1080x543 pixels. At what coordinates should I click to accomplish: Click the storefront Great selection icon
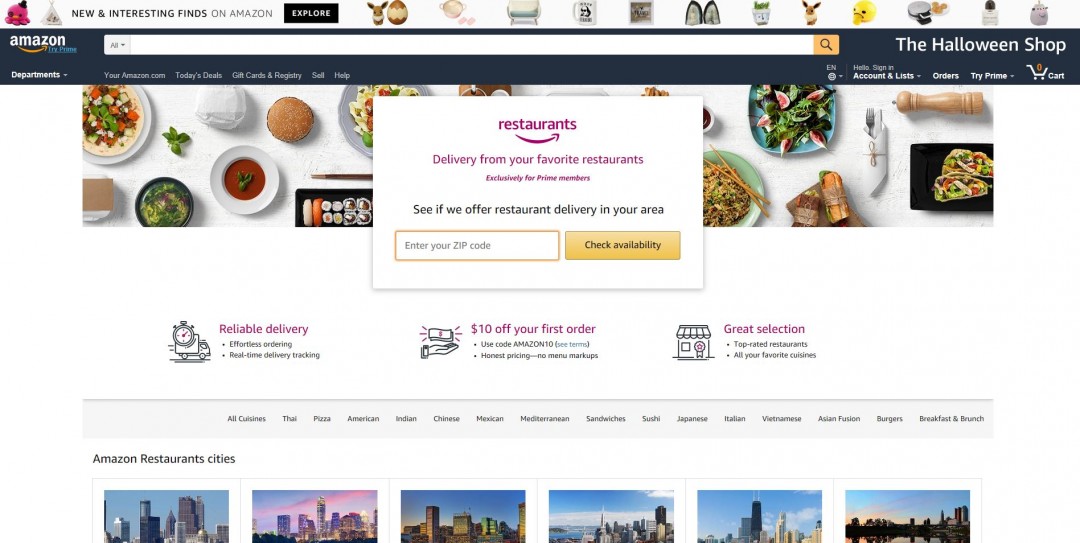[x=693, y=342]
